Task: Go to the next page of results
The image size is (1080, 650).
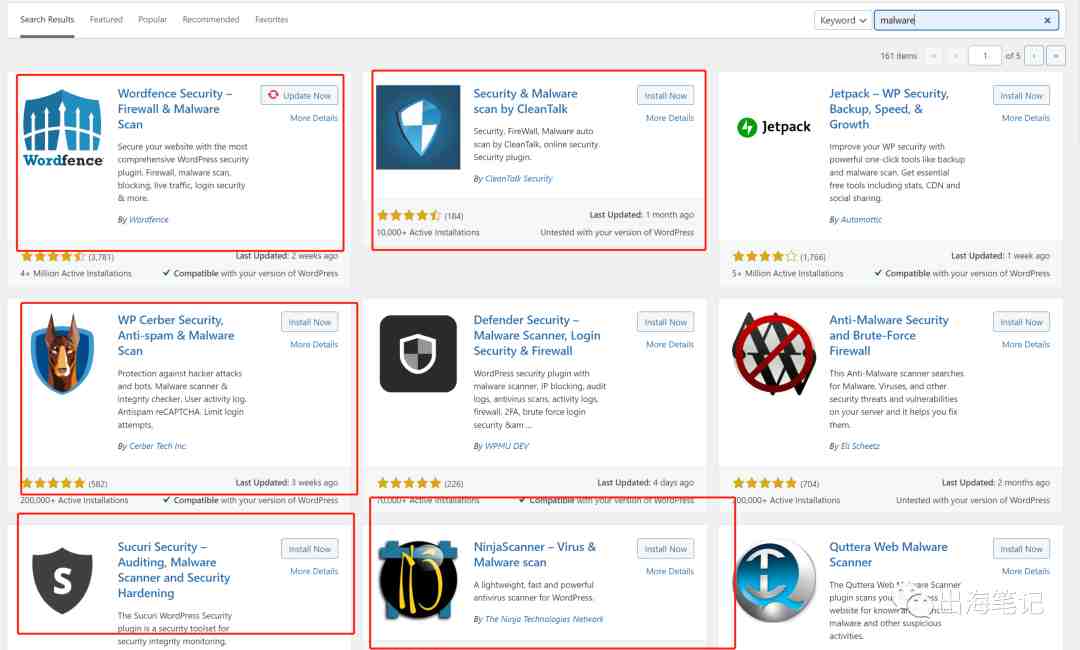Action: (x=1034, y=56)
